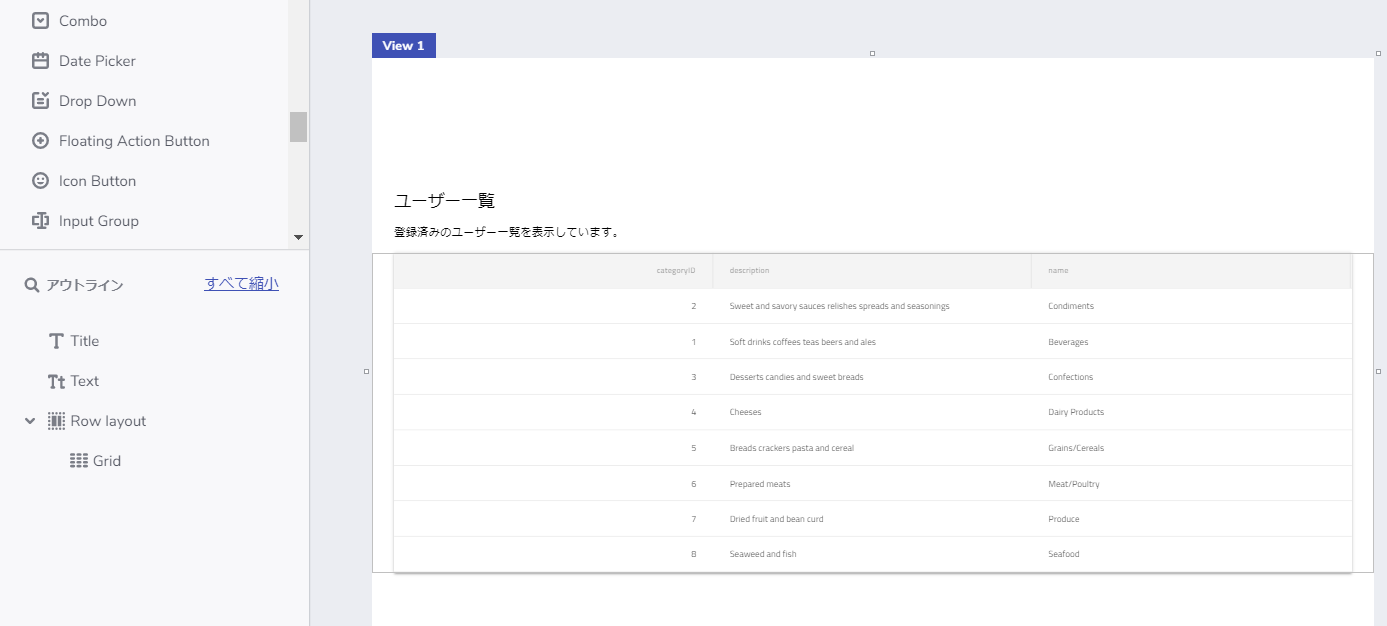
Task: Click the Grid node icon in outline
Action: (79, 461)
